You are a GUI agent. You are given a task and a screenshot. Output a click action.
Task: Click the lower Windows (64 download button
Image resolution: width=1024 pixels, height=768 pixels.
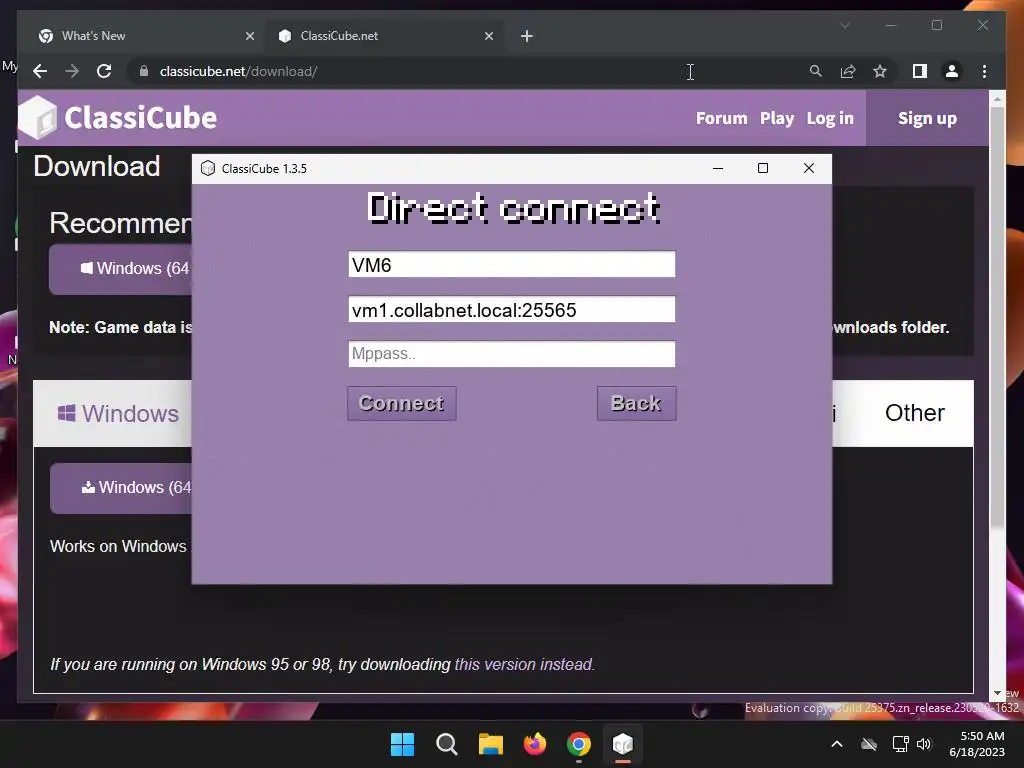click(x=121, y=488)
